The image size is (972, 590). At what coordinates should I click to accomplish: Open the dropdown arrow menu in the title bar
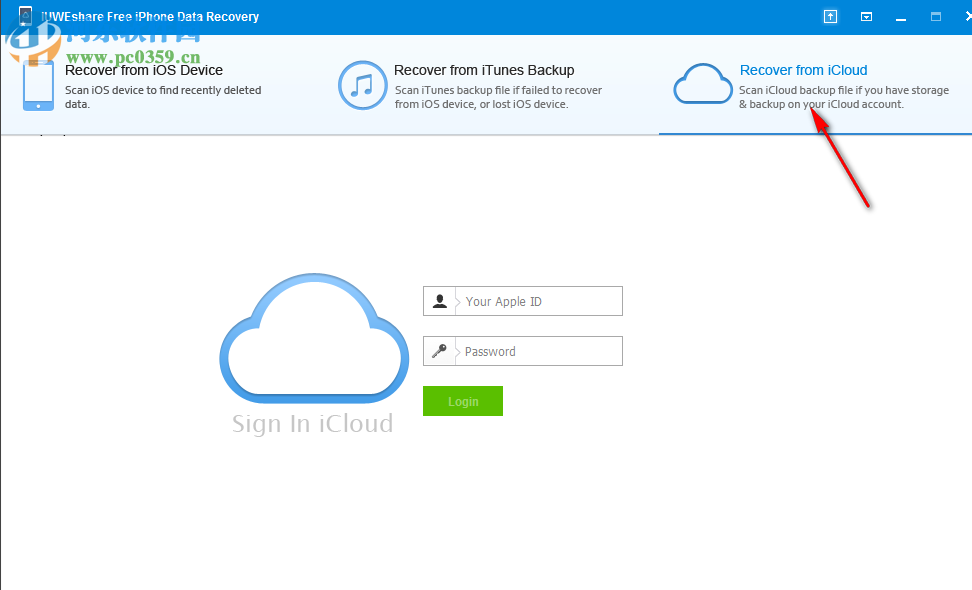[x=866, y=16]
